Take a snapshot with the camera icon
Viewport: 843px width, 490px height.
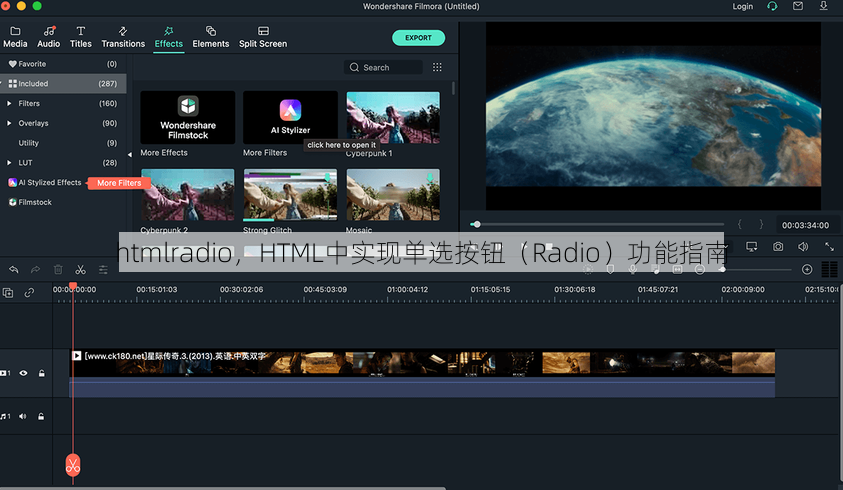click(778, 246)
